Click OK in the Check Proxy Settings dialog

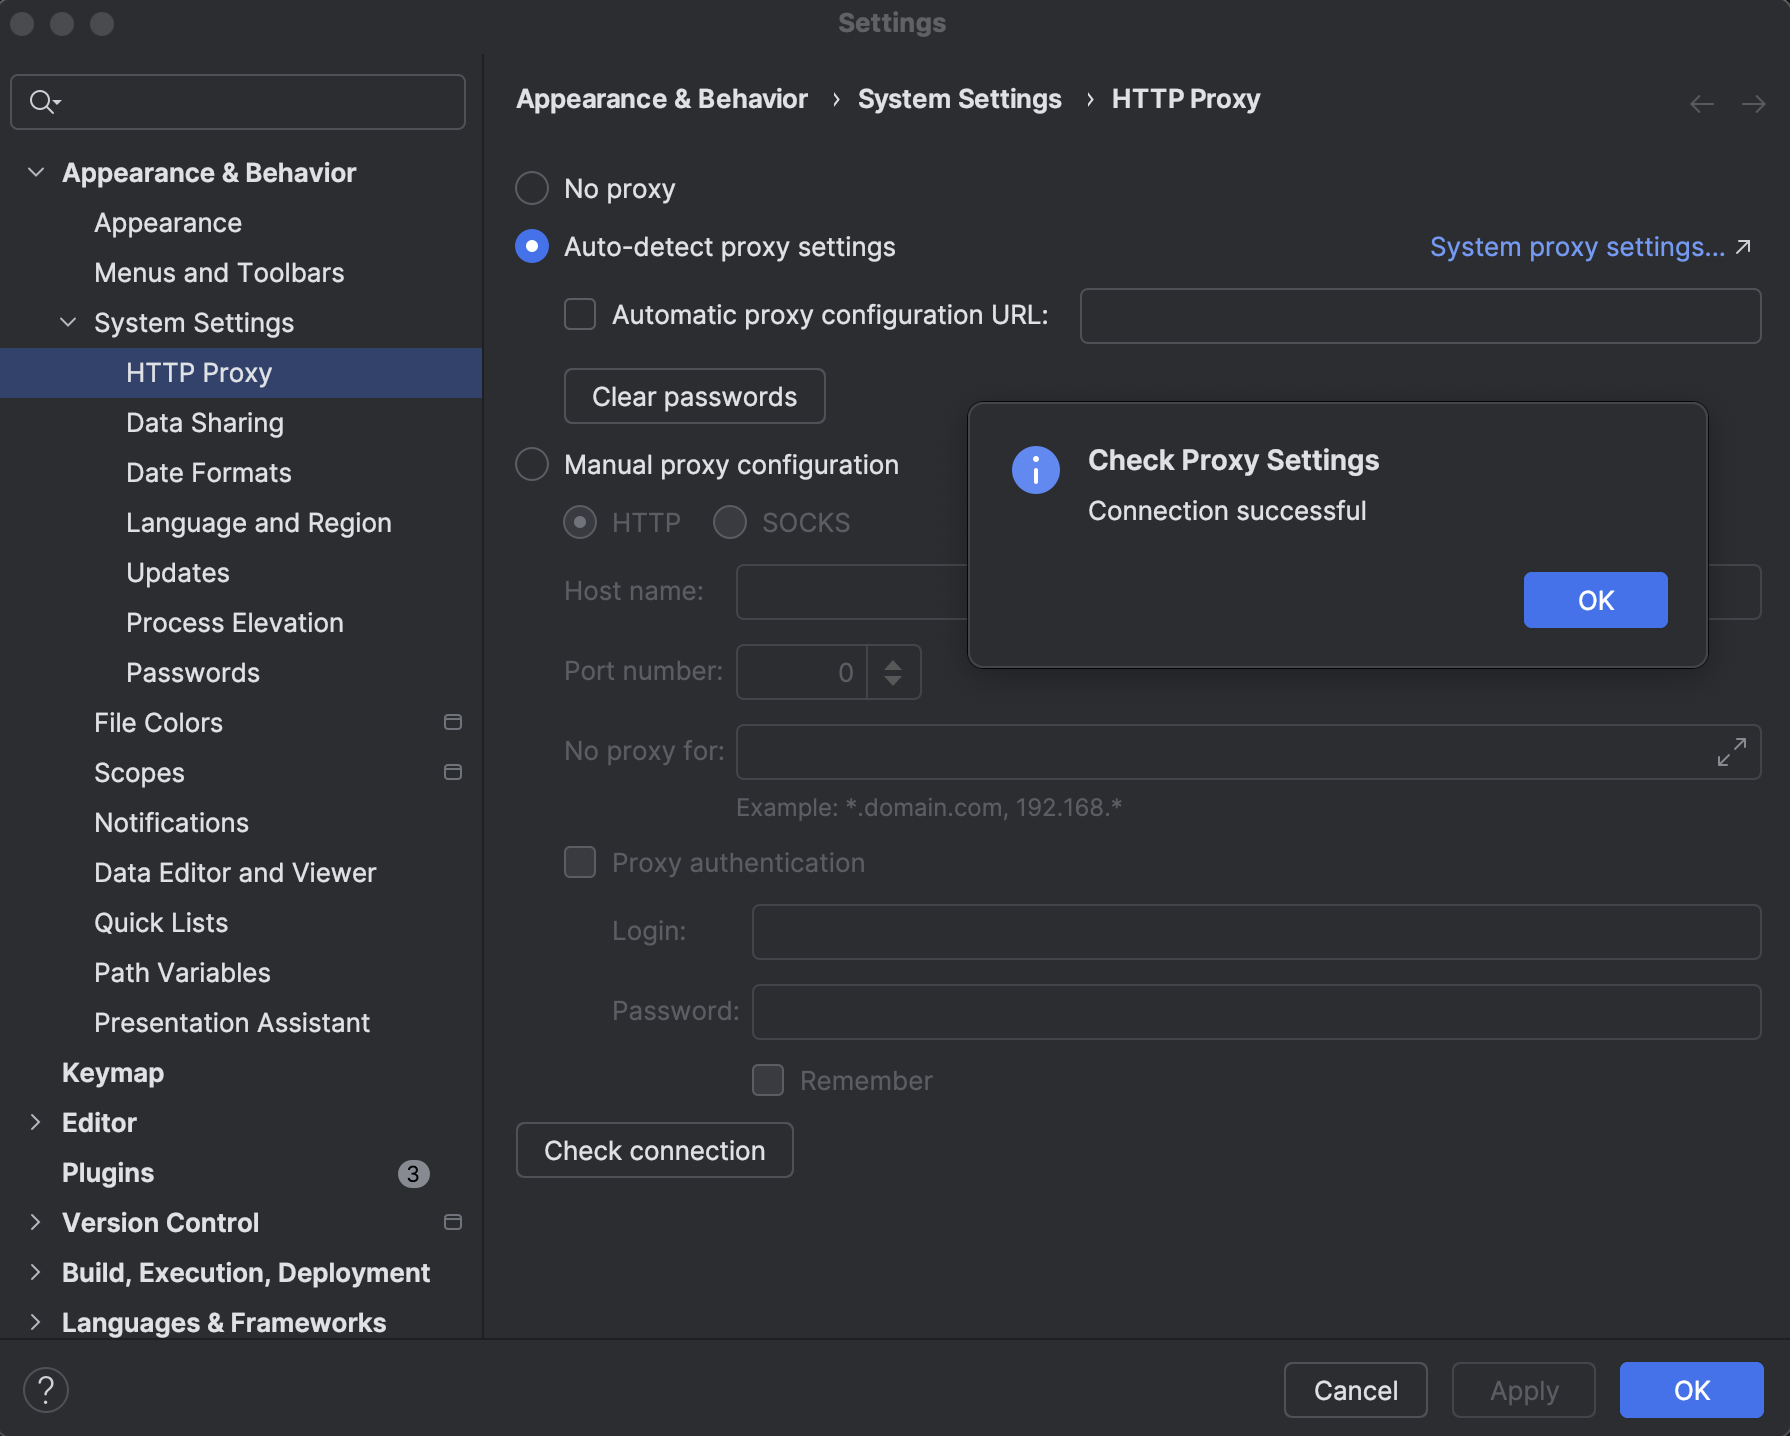click(x=1594, y=600)
